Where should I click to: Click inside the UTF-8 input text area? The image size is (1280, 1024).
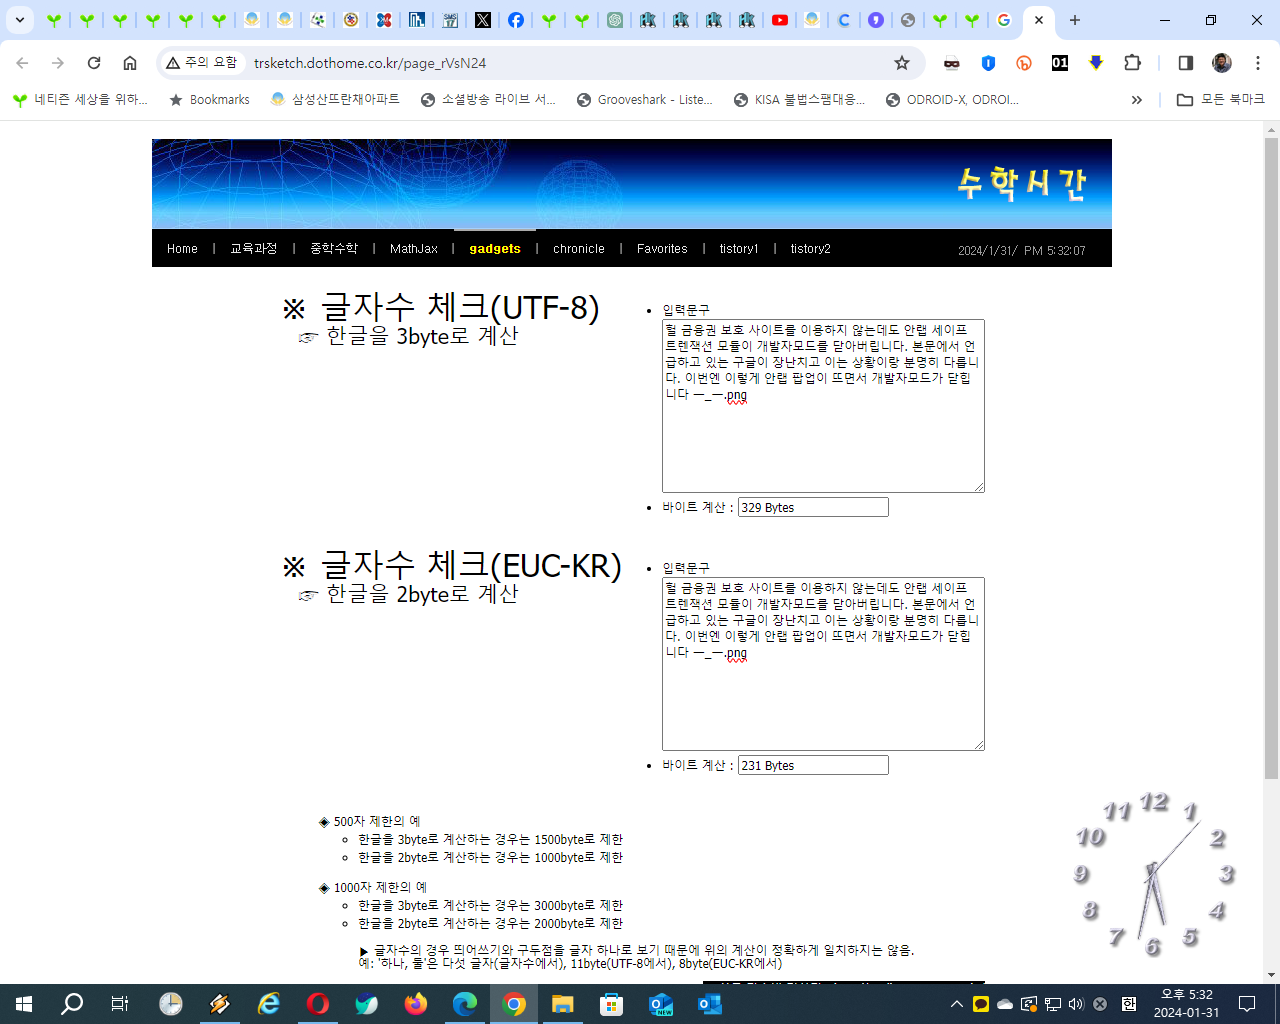coord(823,406)
